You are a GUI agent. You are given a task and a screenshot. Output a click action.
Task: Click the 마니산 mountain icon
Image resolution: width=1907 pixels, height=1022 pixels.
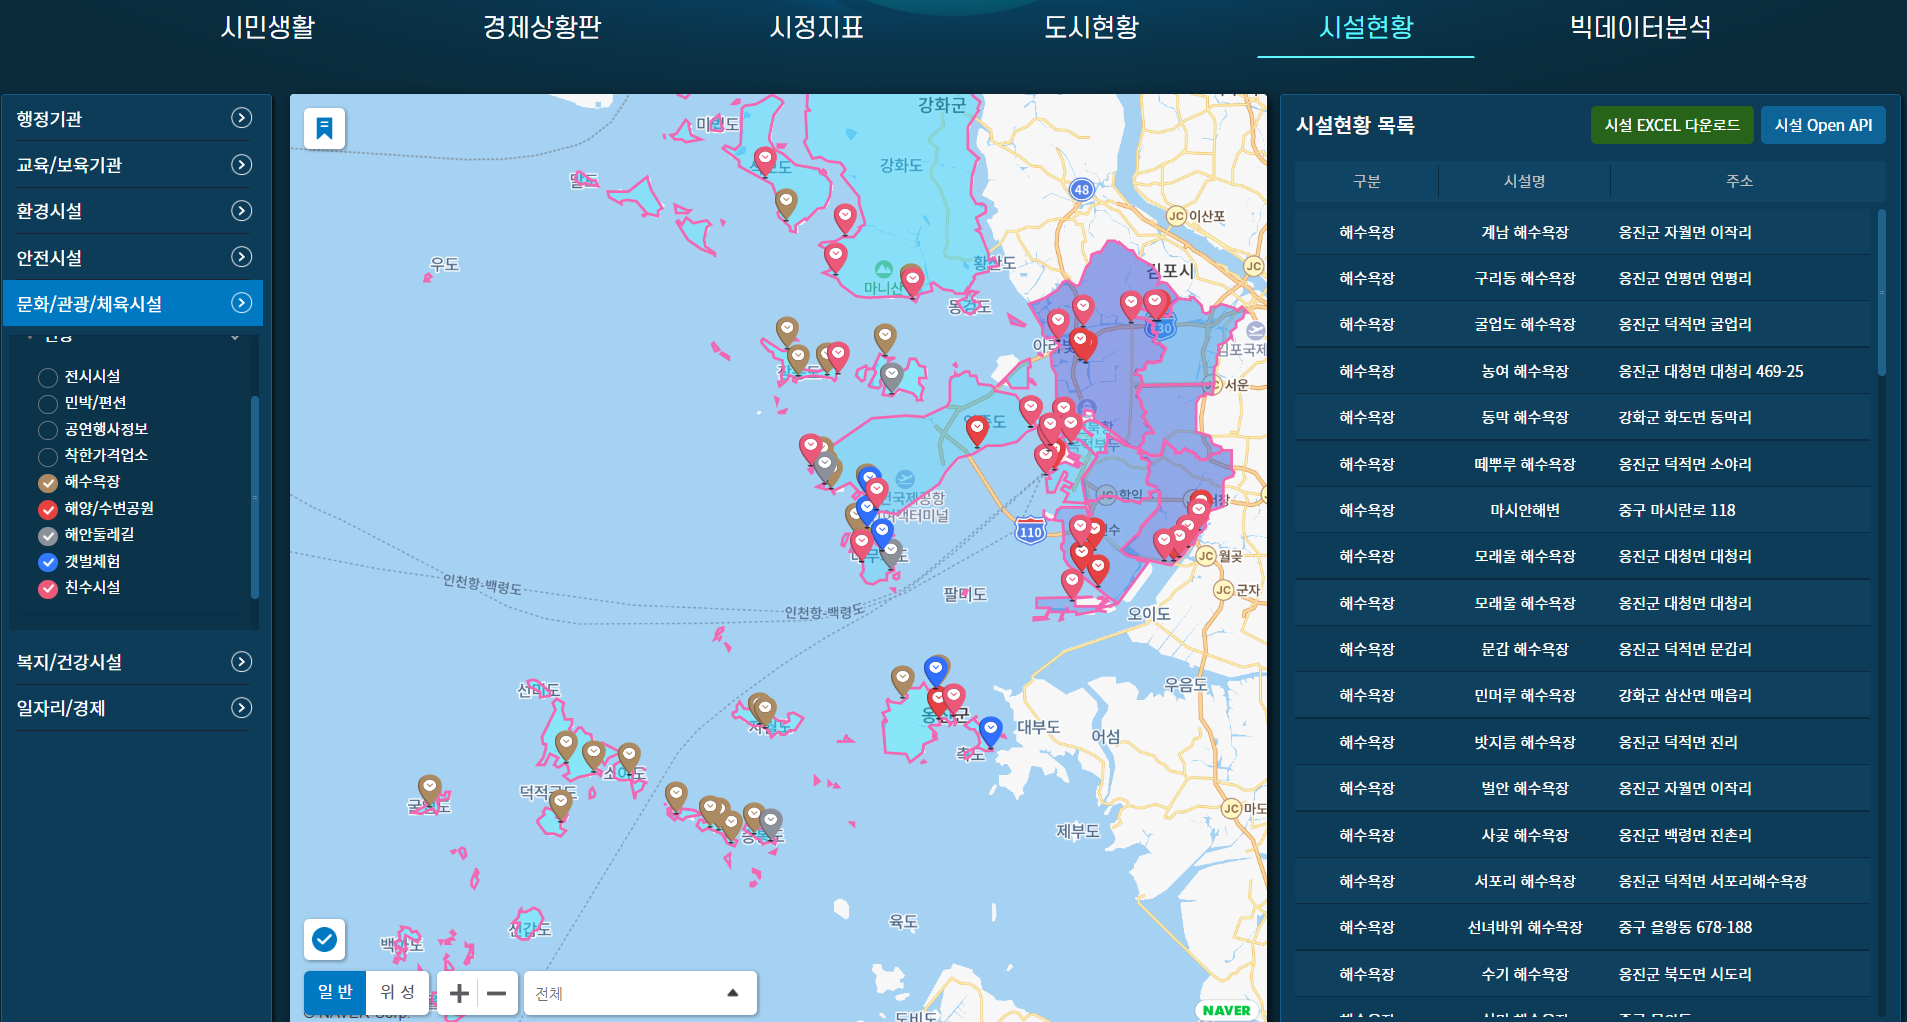pyautogui.click(x=883, y=269)
